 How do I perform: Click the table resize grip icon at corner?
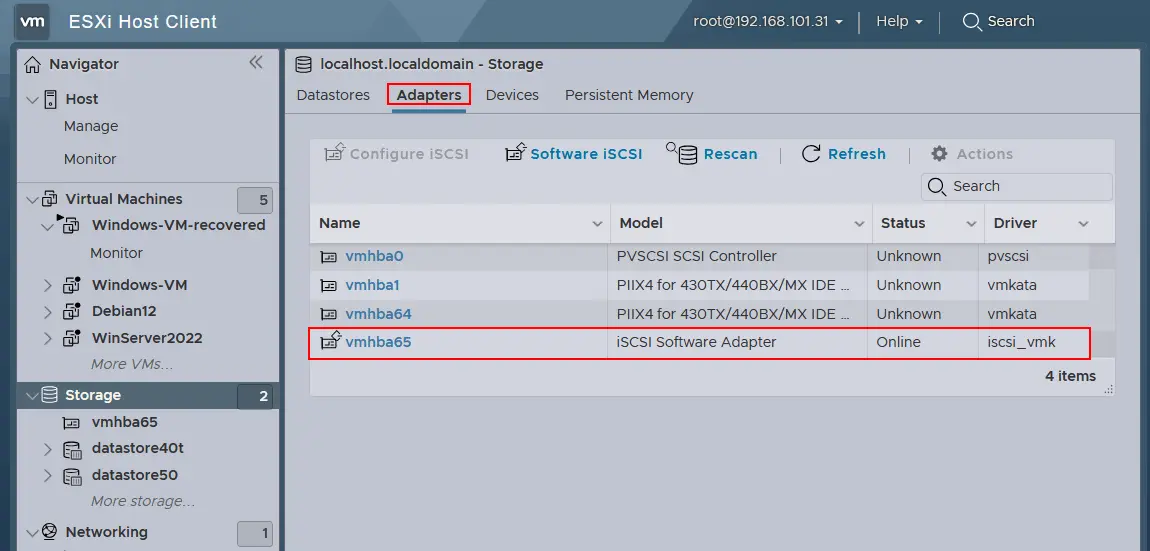tap(1108, 389)
